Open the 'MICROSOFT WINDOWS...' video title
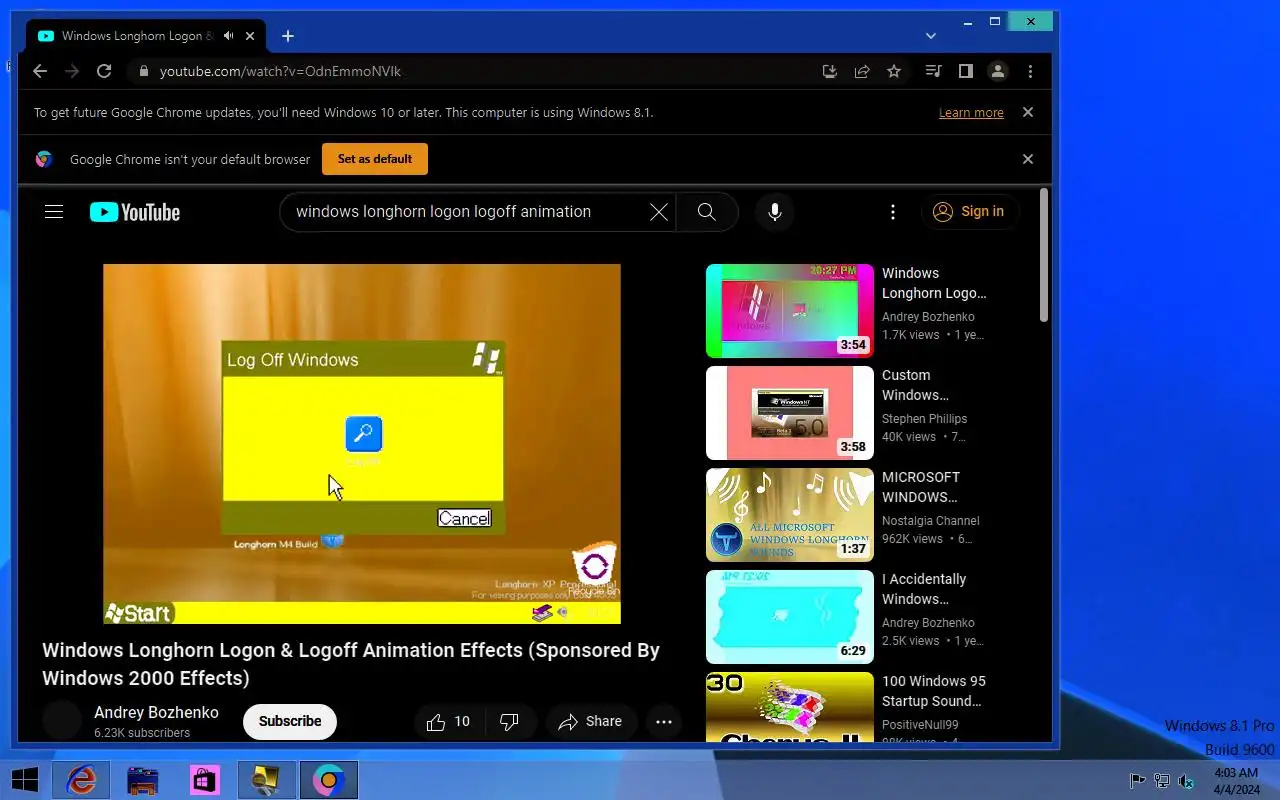This screenshot has width=1280, height=800. [x=921, y=487]
